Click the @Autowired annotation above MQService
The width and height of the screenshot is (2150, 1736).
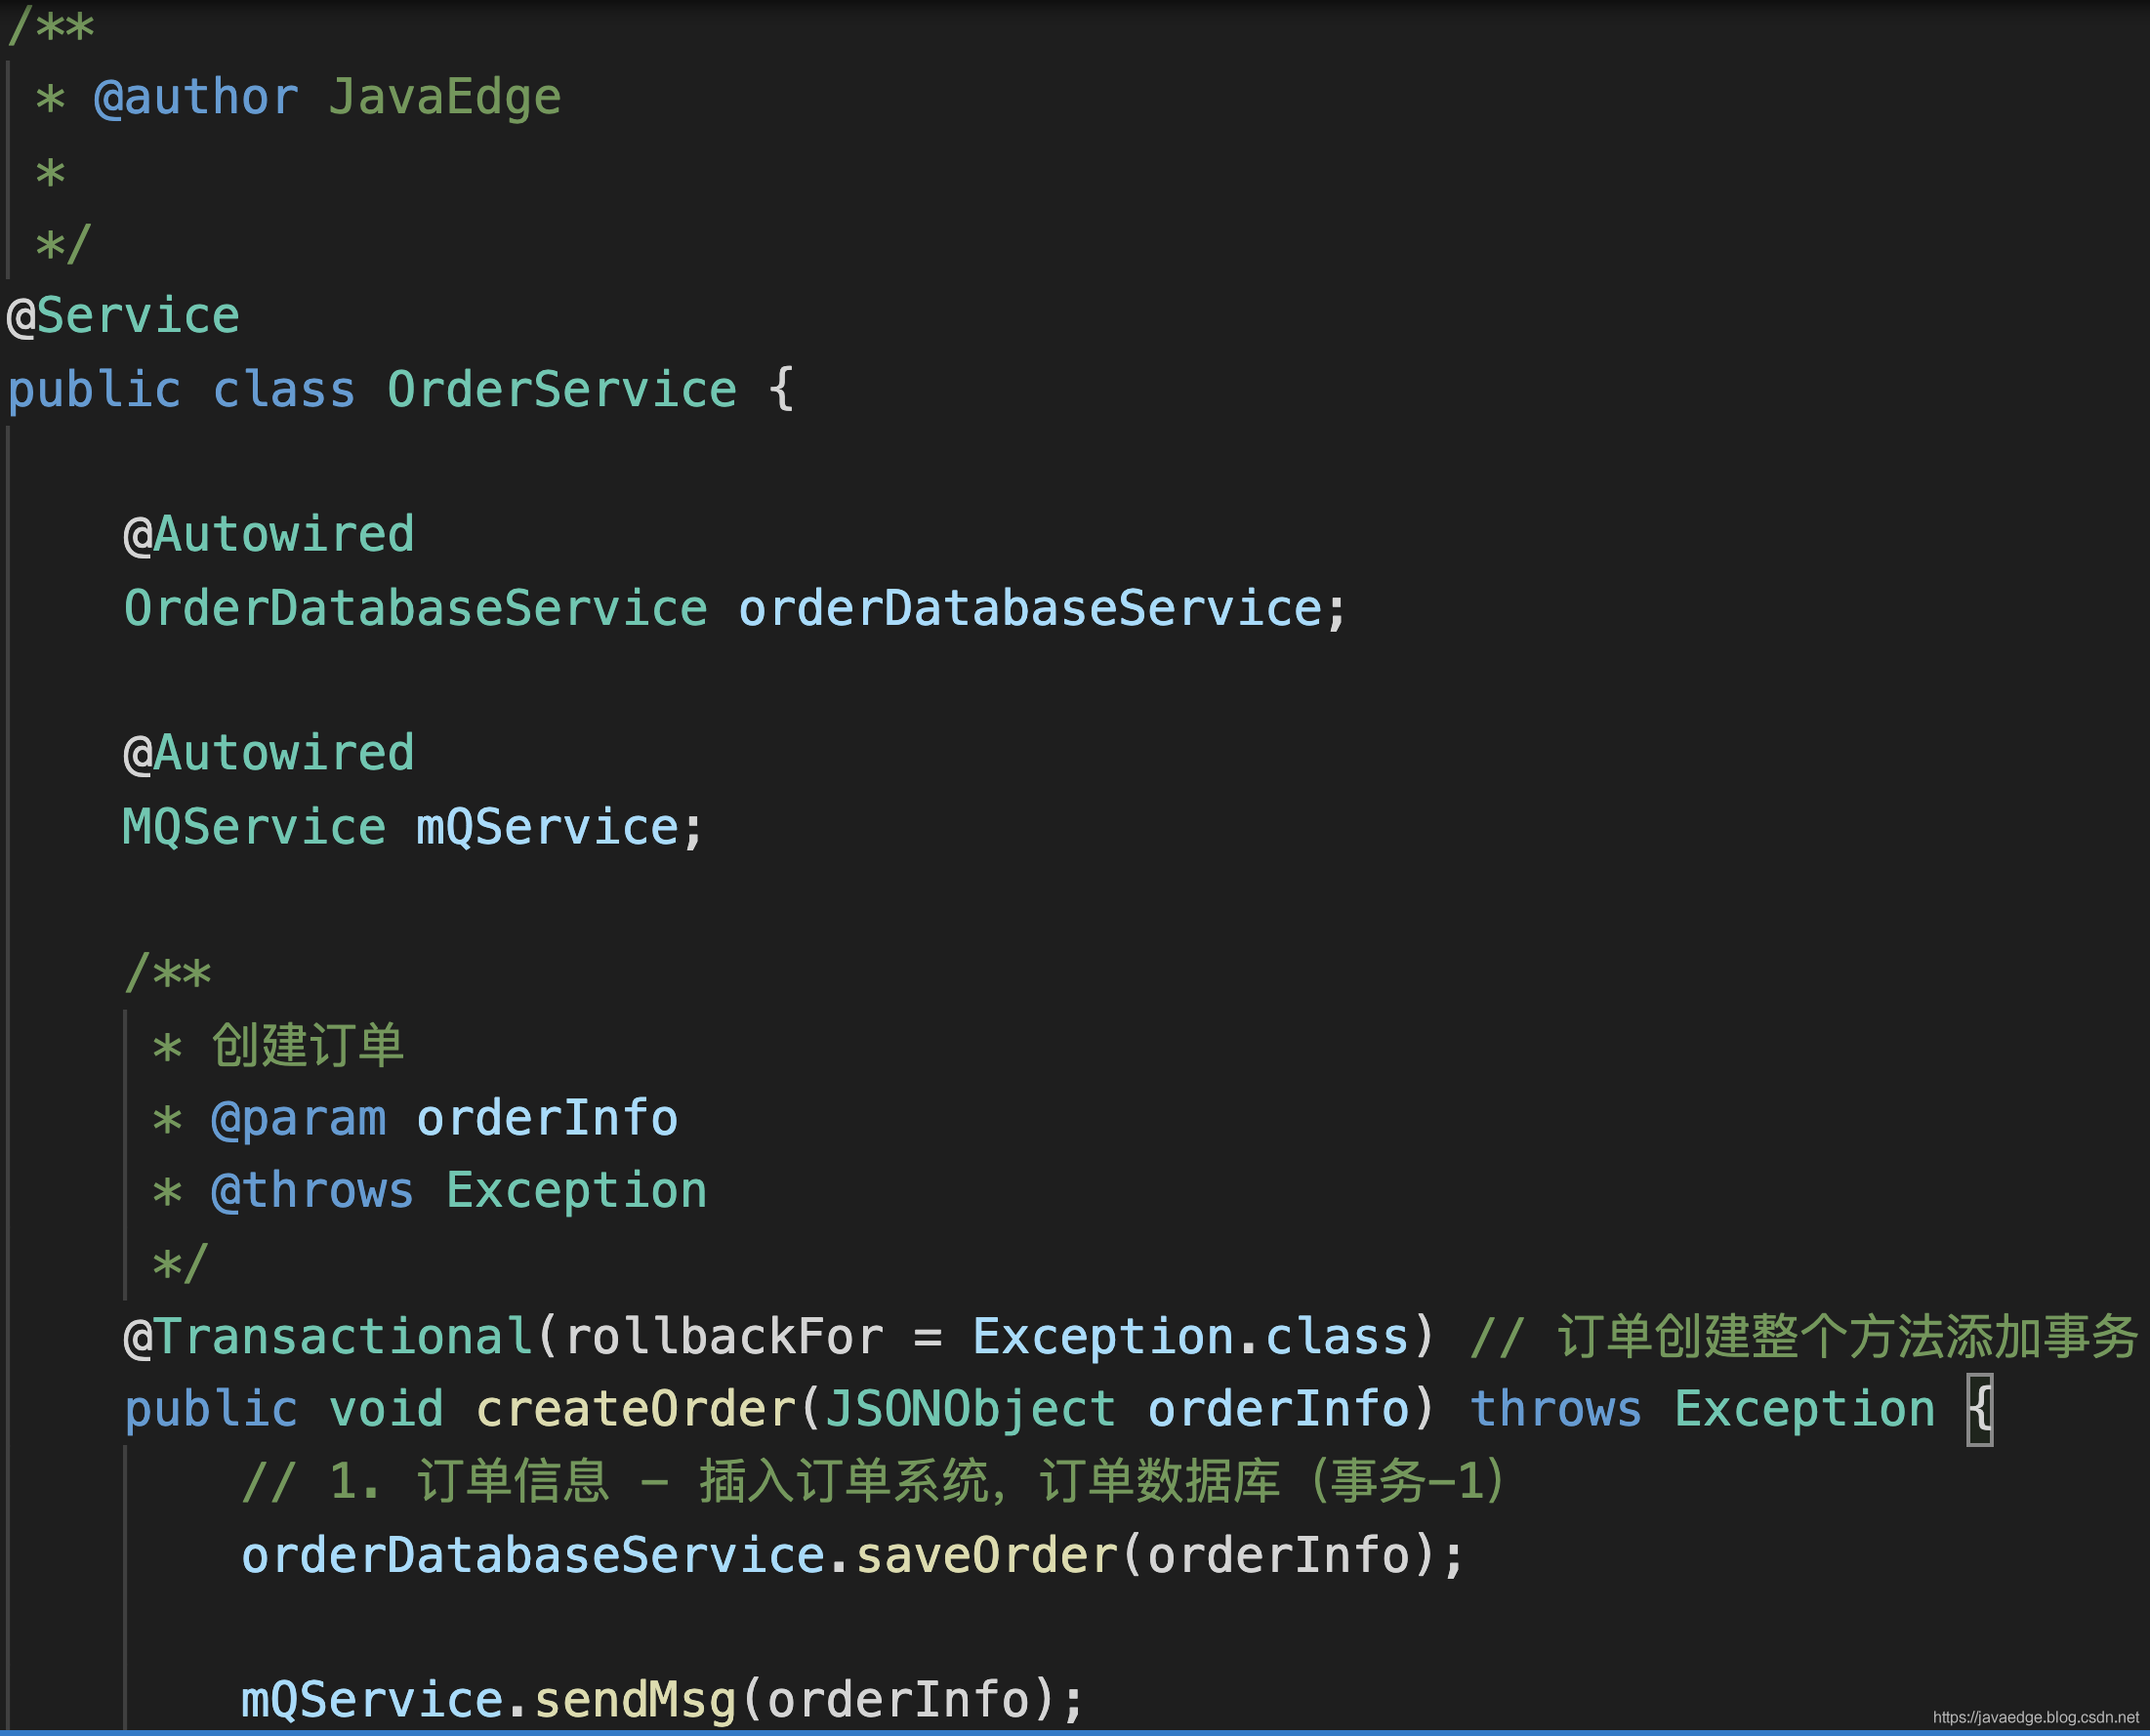268,753
